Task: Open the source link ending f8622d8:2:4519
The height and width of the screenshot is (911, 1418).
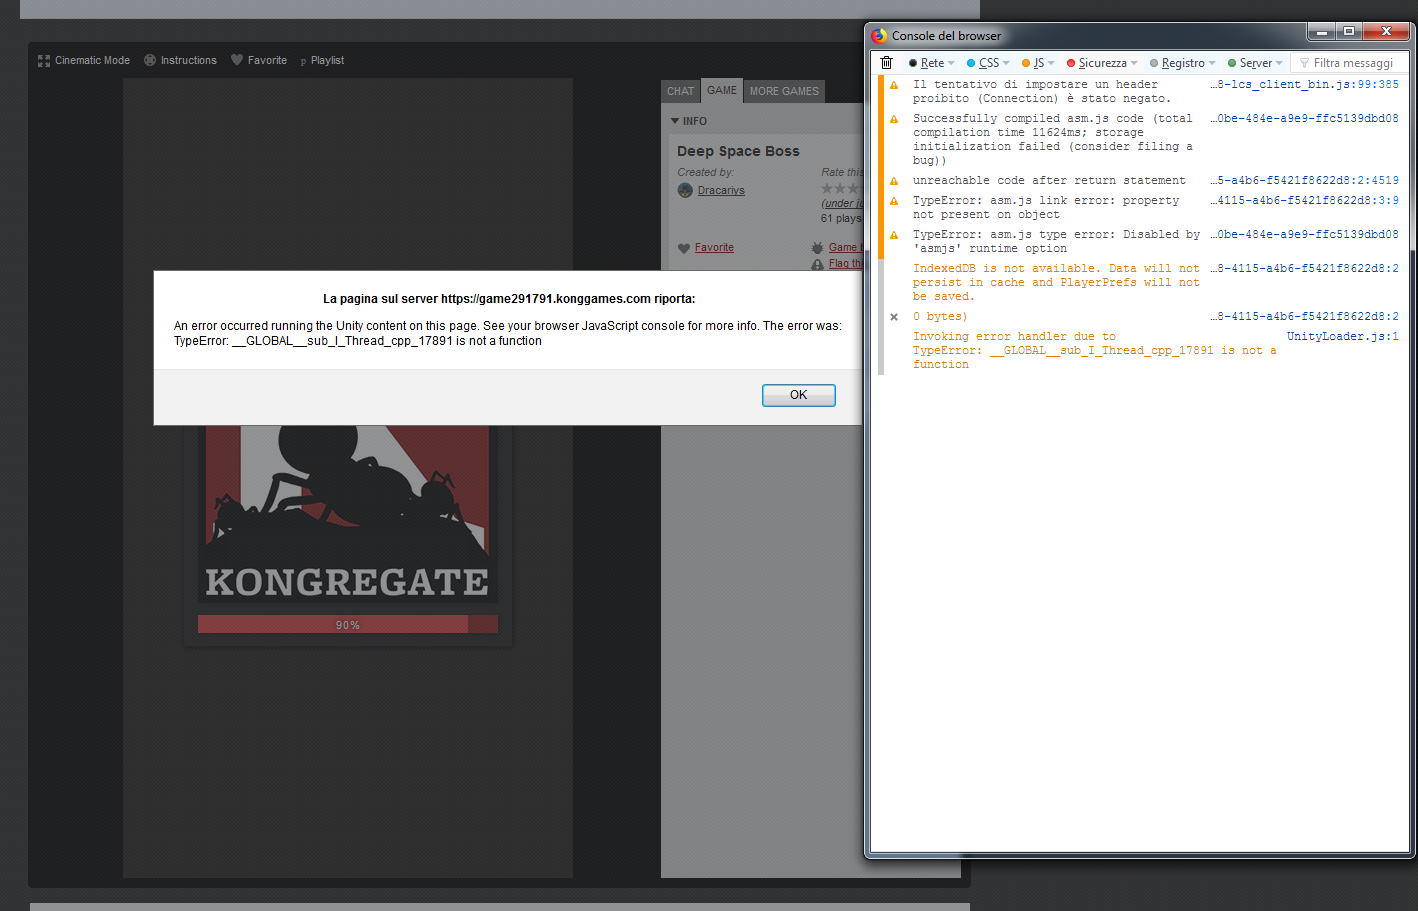Action: click(1304, 181)
